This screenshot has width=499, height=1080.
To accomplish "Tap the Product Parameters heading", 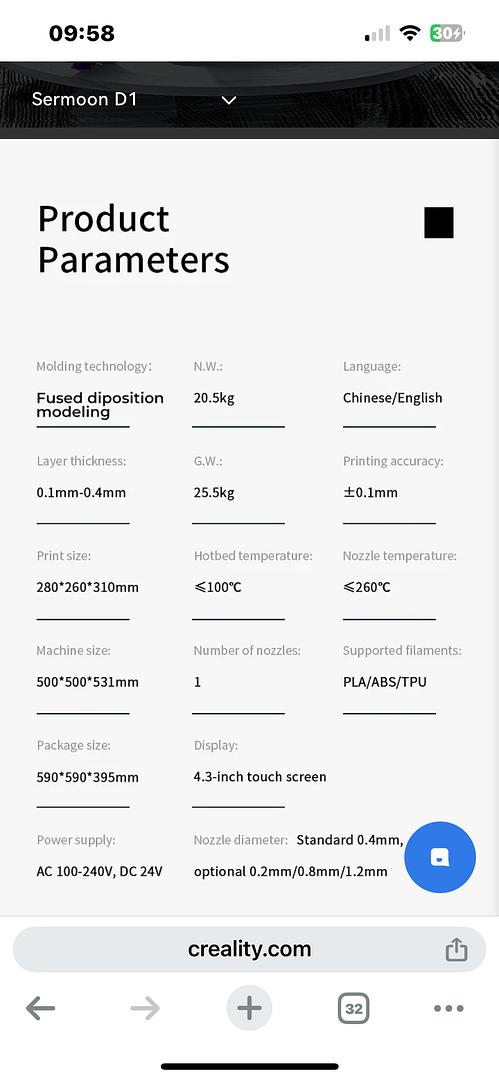I will [133, 240].
